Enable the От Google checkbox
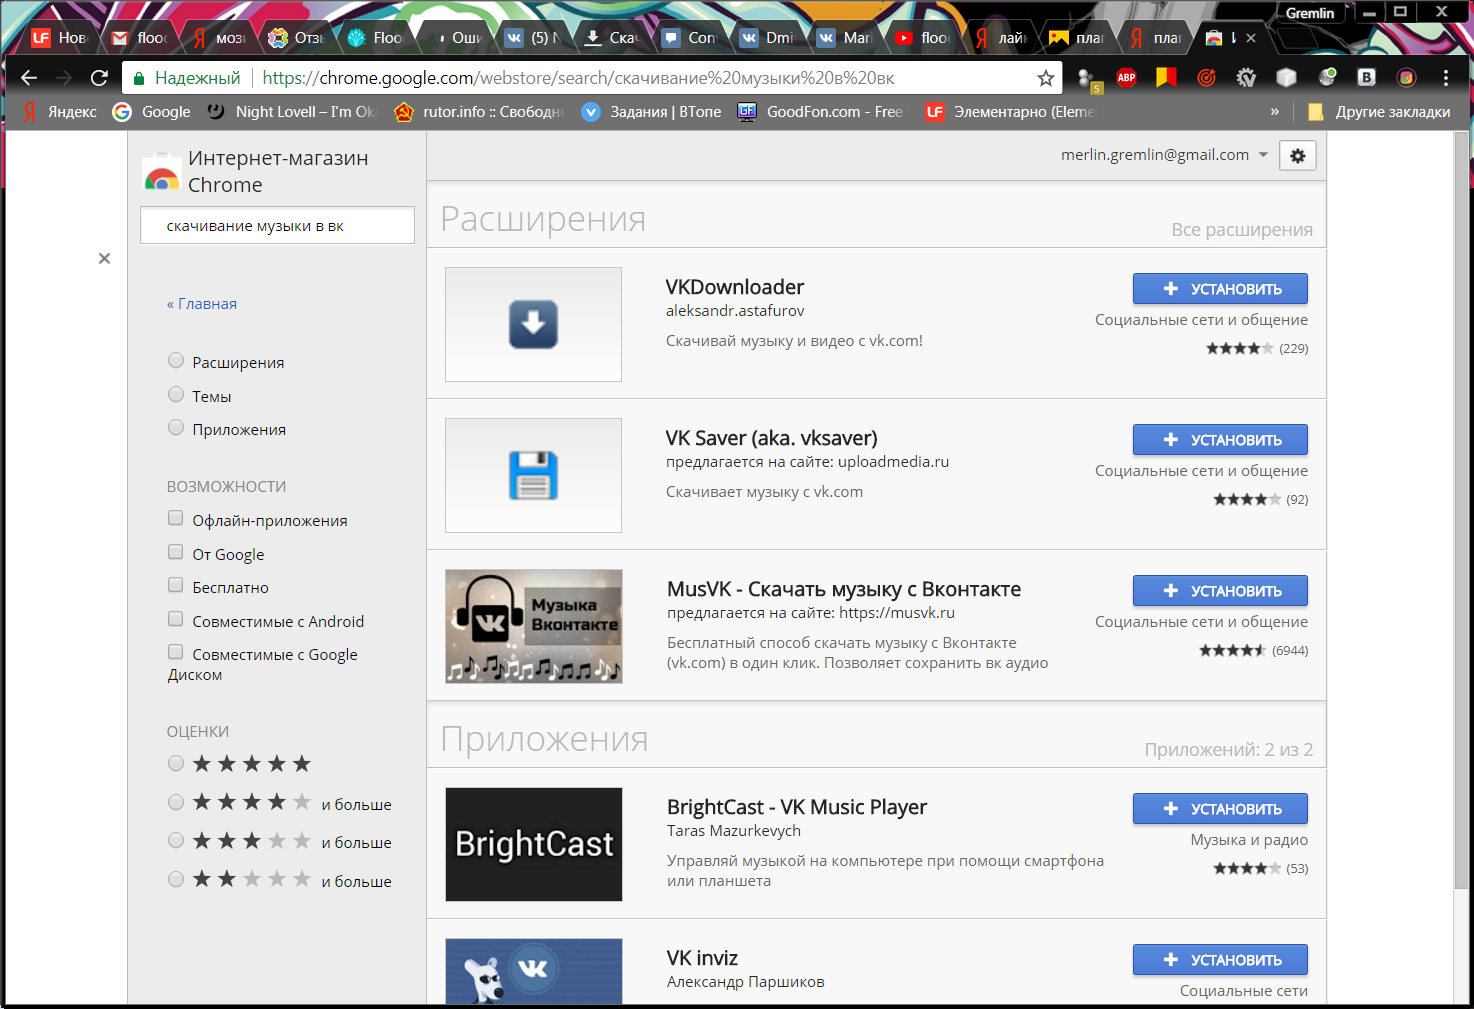 pos(175,552)
